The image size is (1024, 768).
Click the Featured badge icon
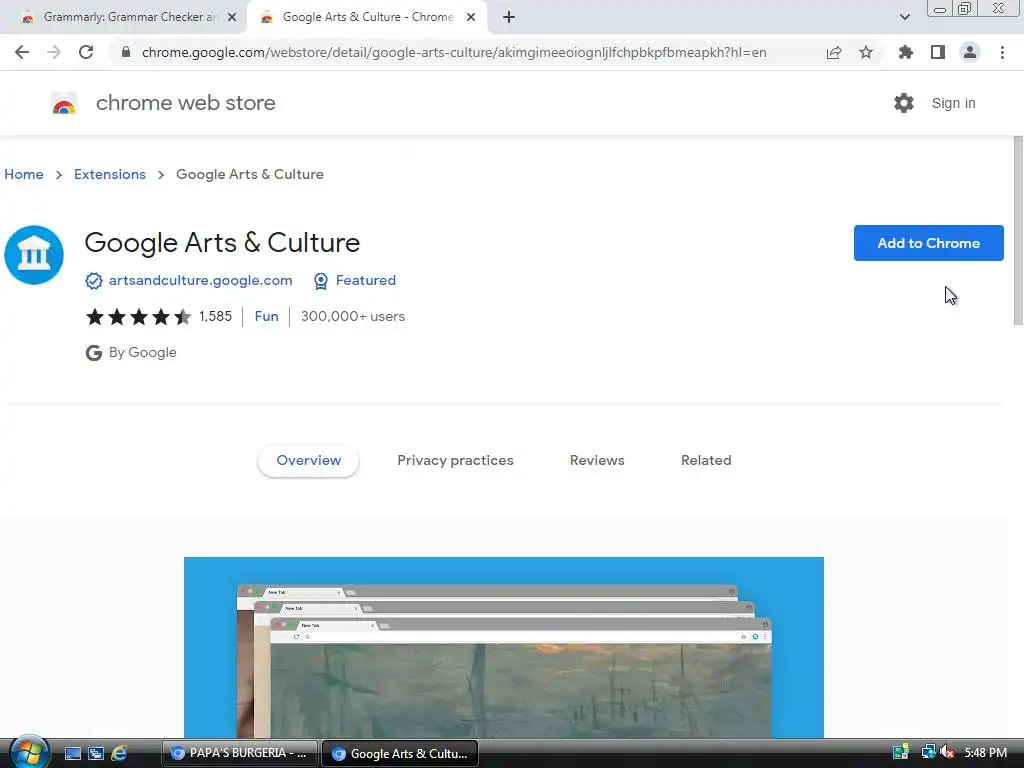[x=321, y=281]
